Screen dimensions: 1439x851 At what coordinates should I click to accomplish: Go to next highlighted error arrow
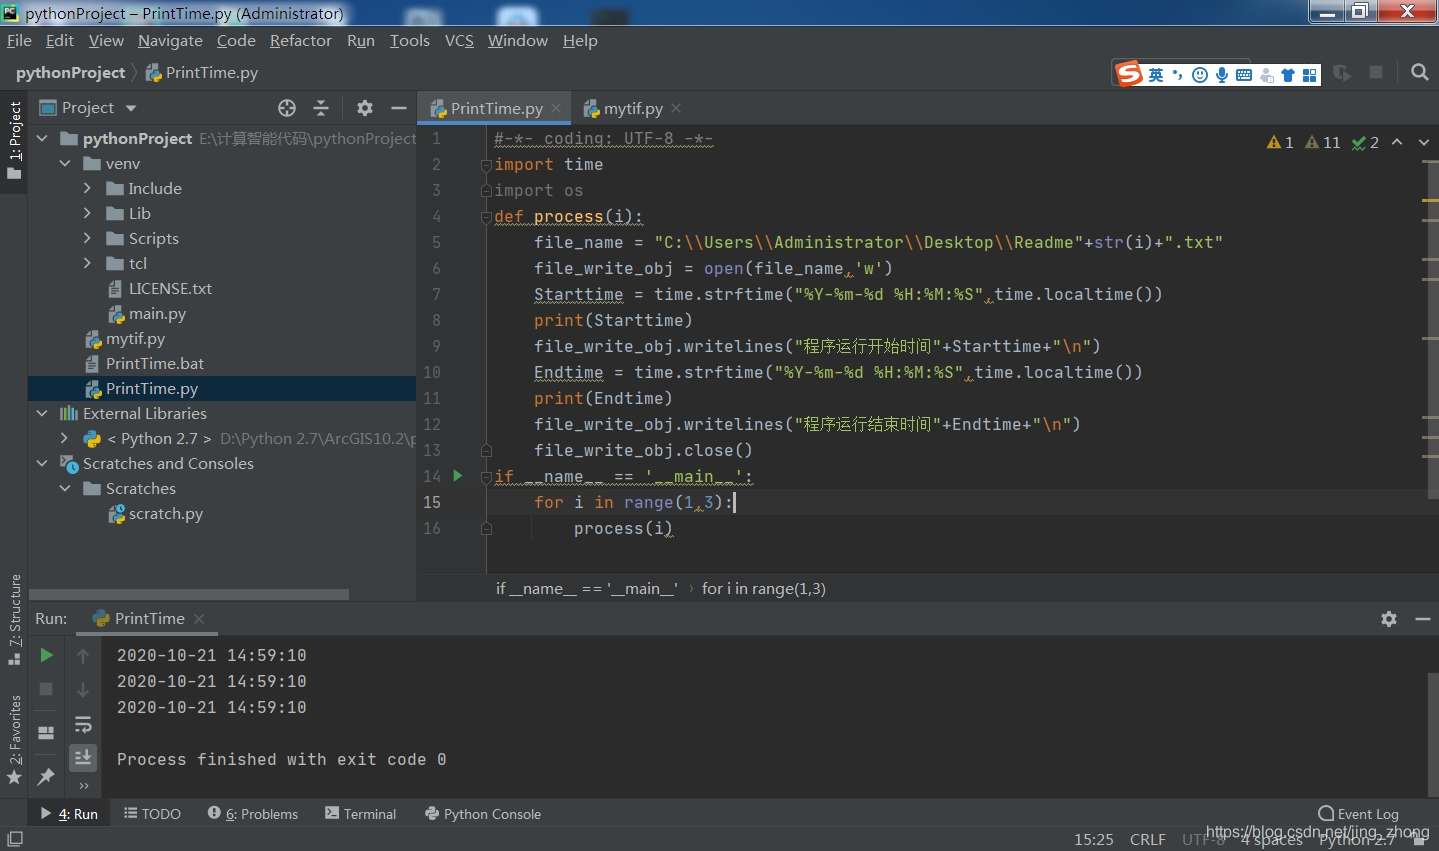(1424, 142)
